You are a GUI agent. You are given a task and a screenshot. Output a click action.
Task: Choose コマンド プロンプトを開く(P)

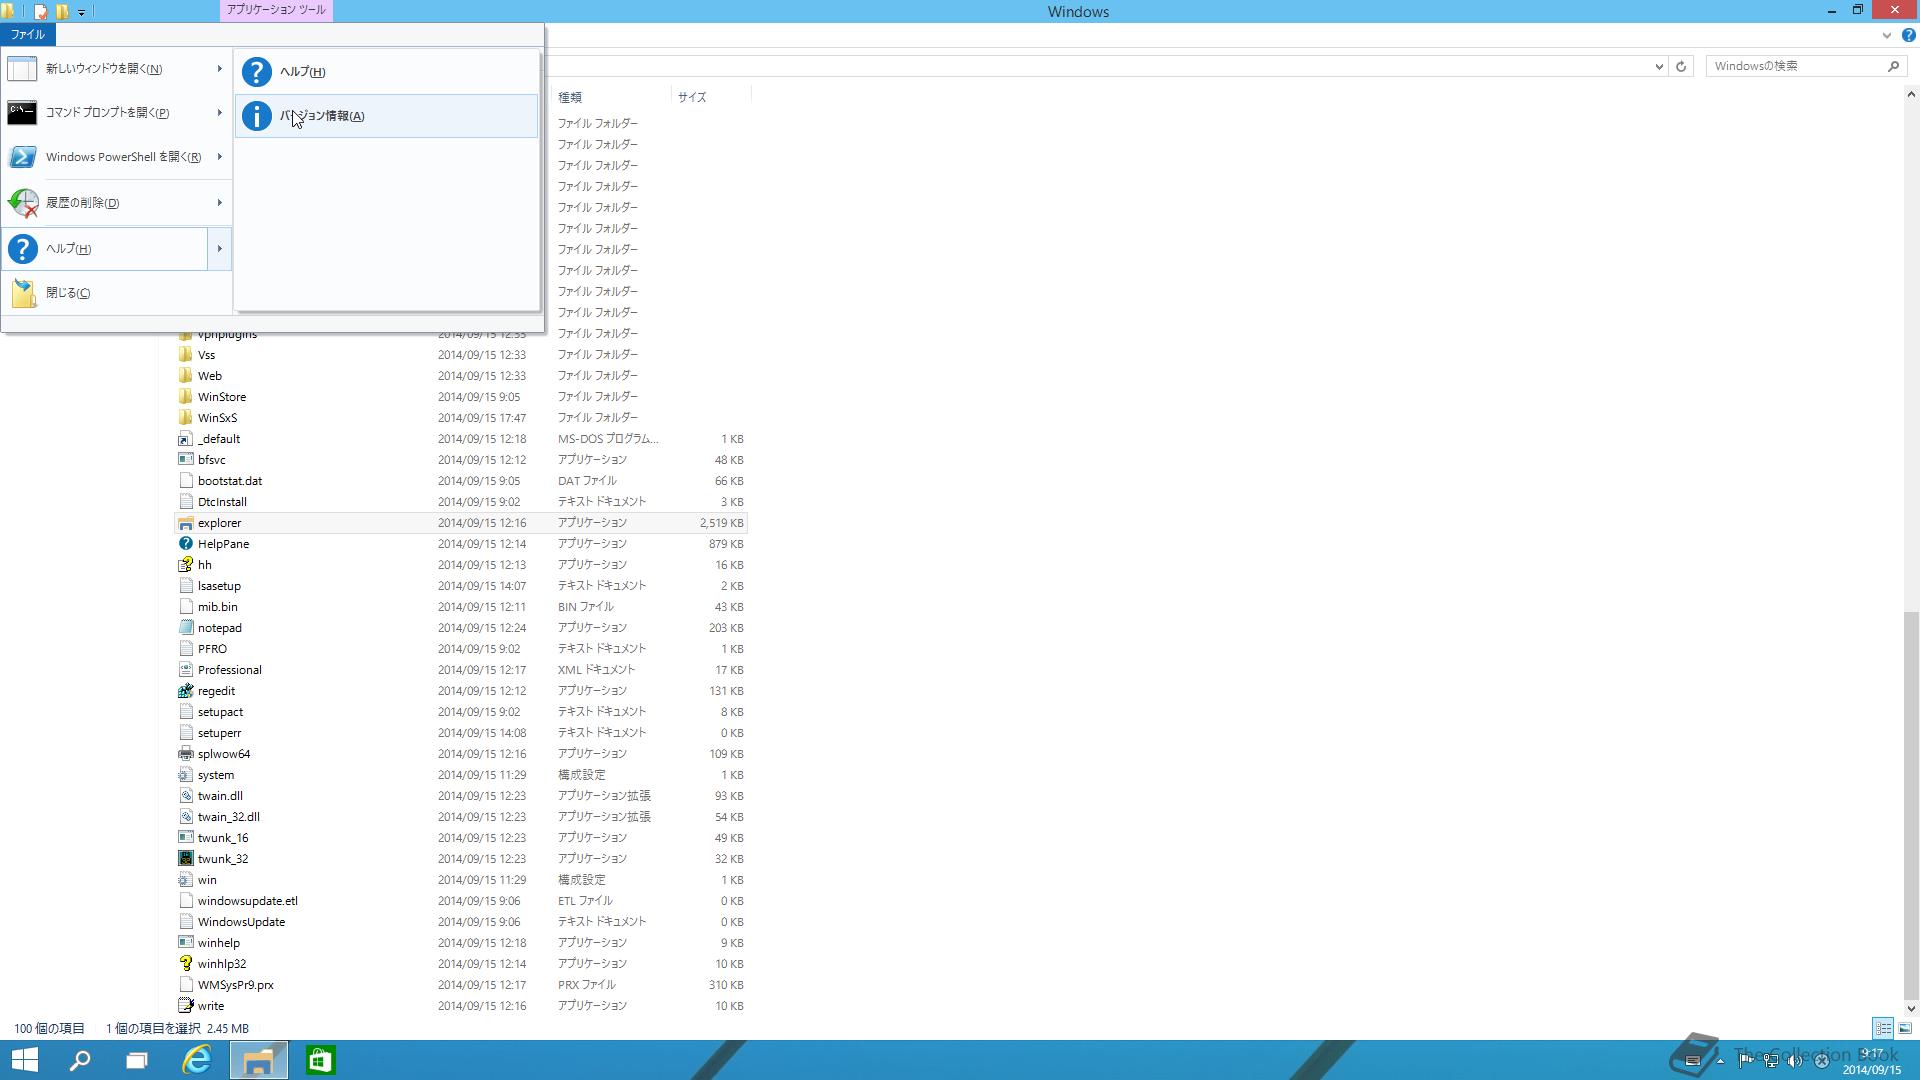pyautogui.click(x=117, y=113)
